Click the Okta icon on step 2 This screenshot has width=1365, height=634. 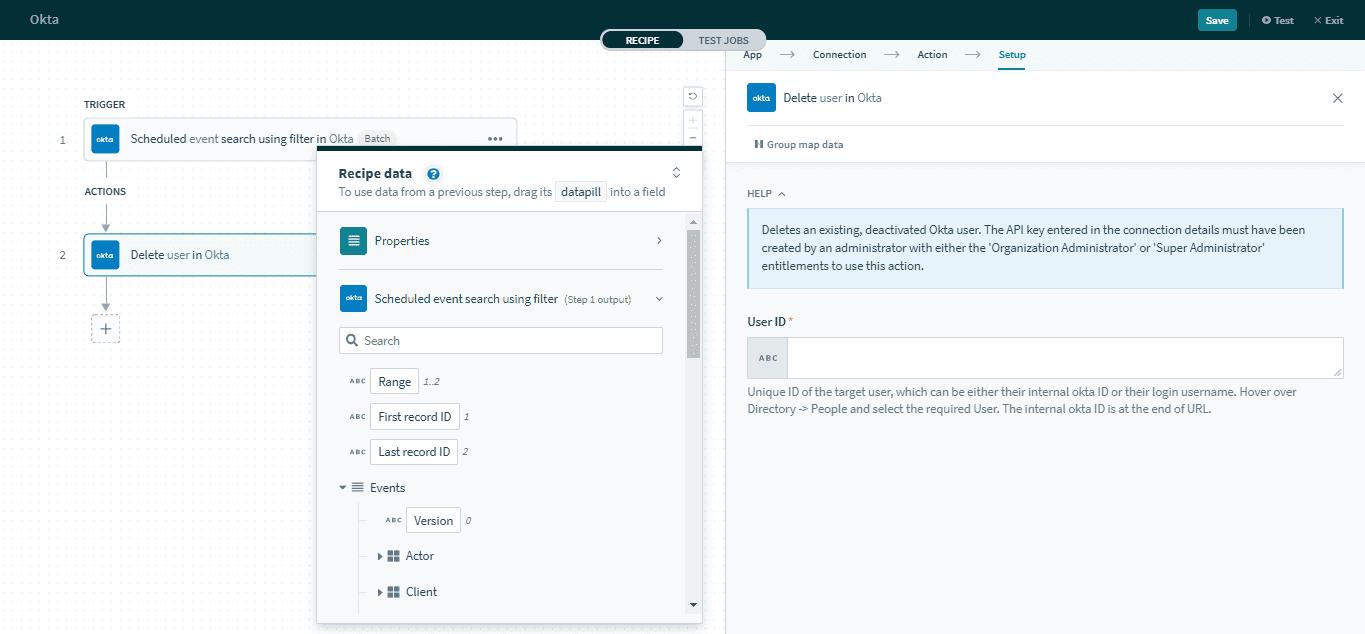(x=105, y=255)
